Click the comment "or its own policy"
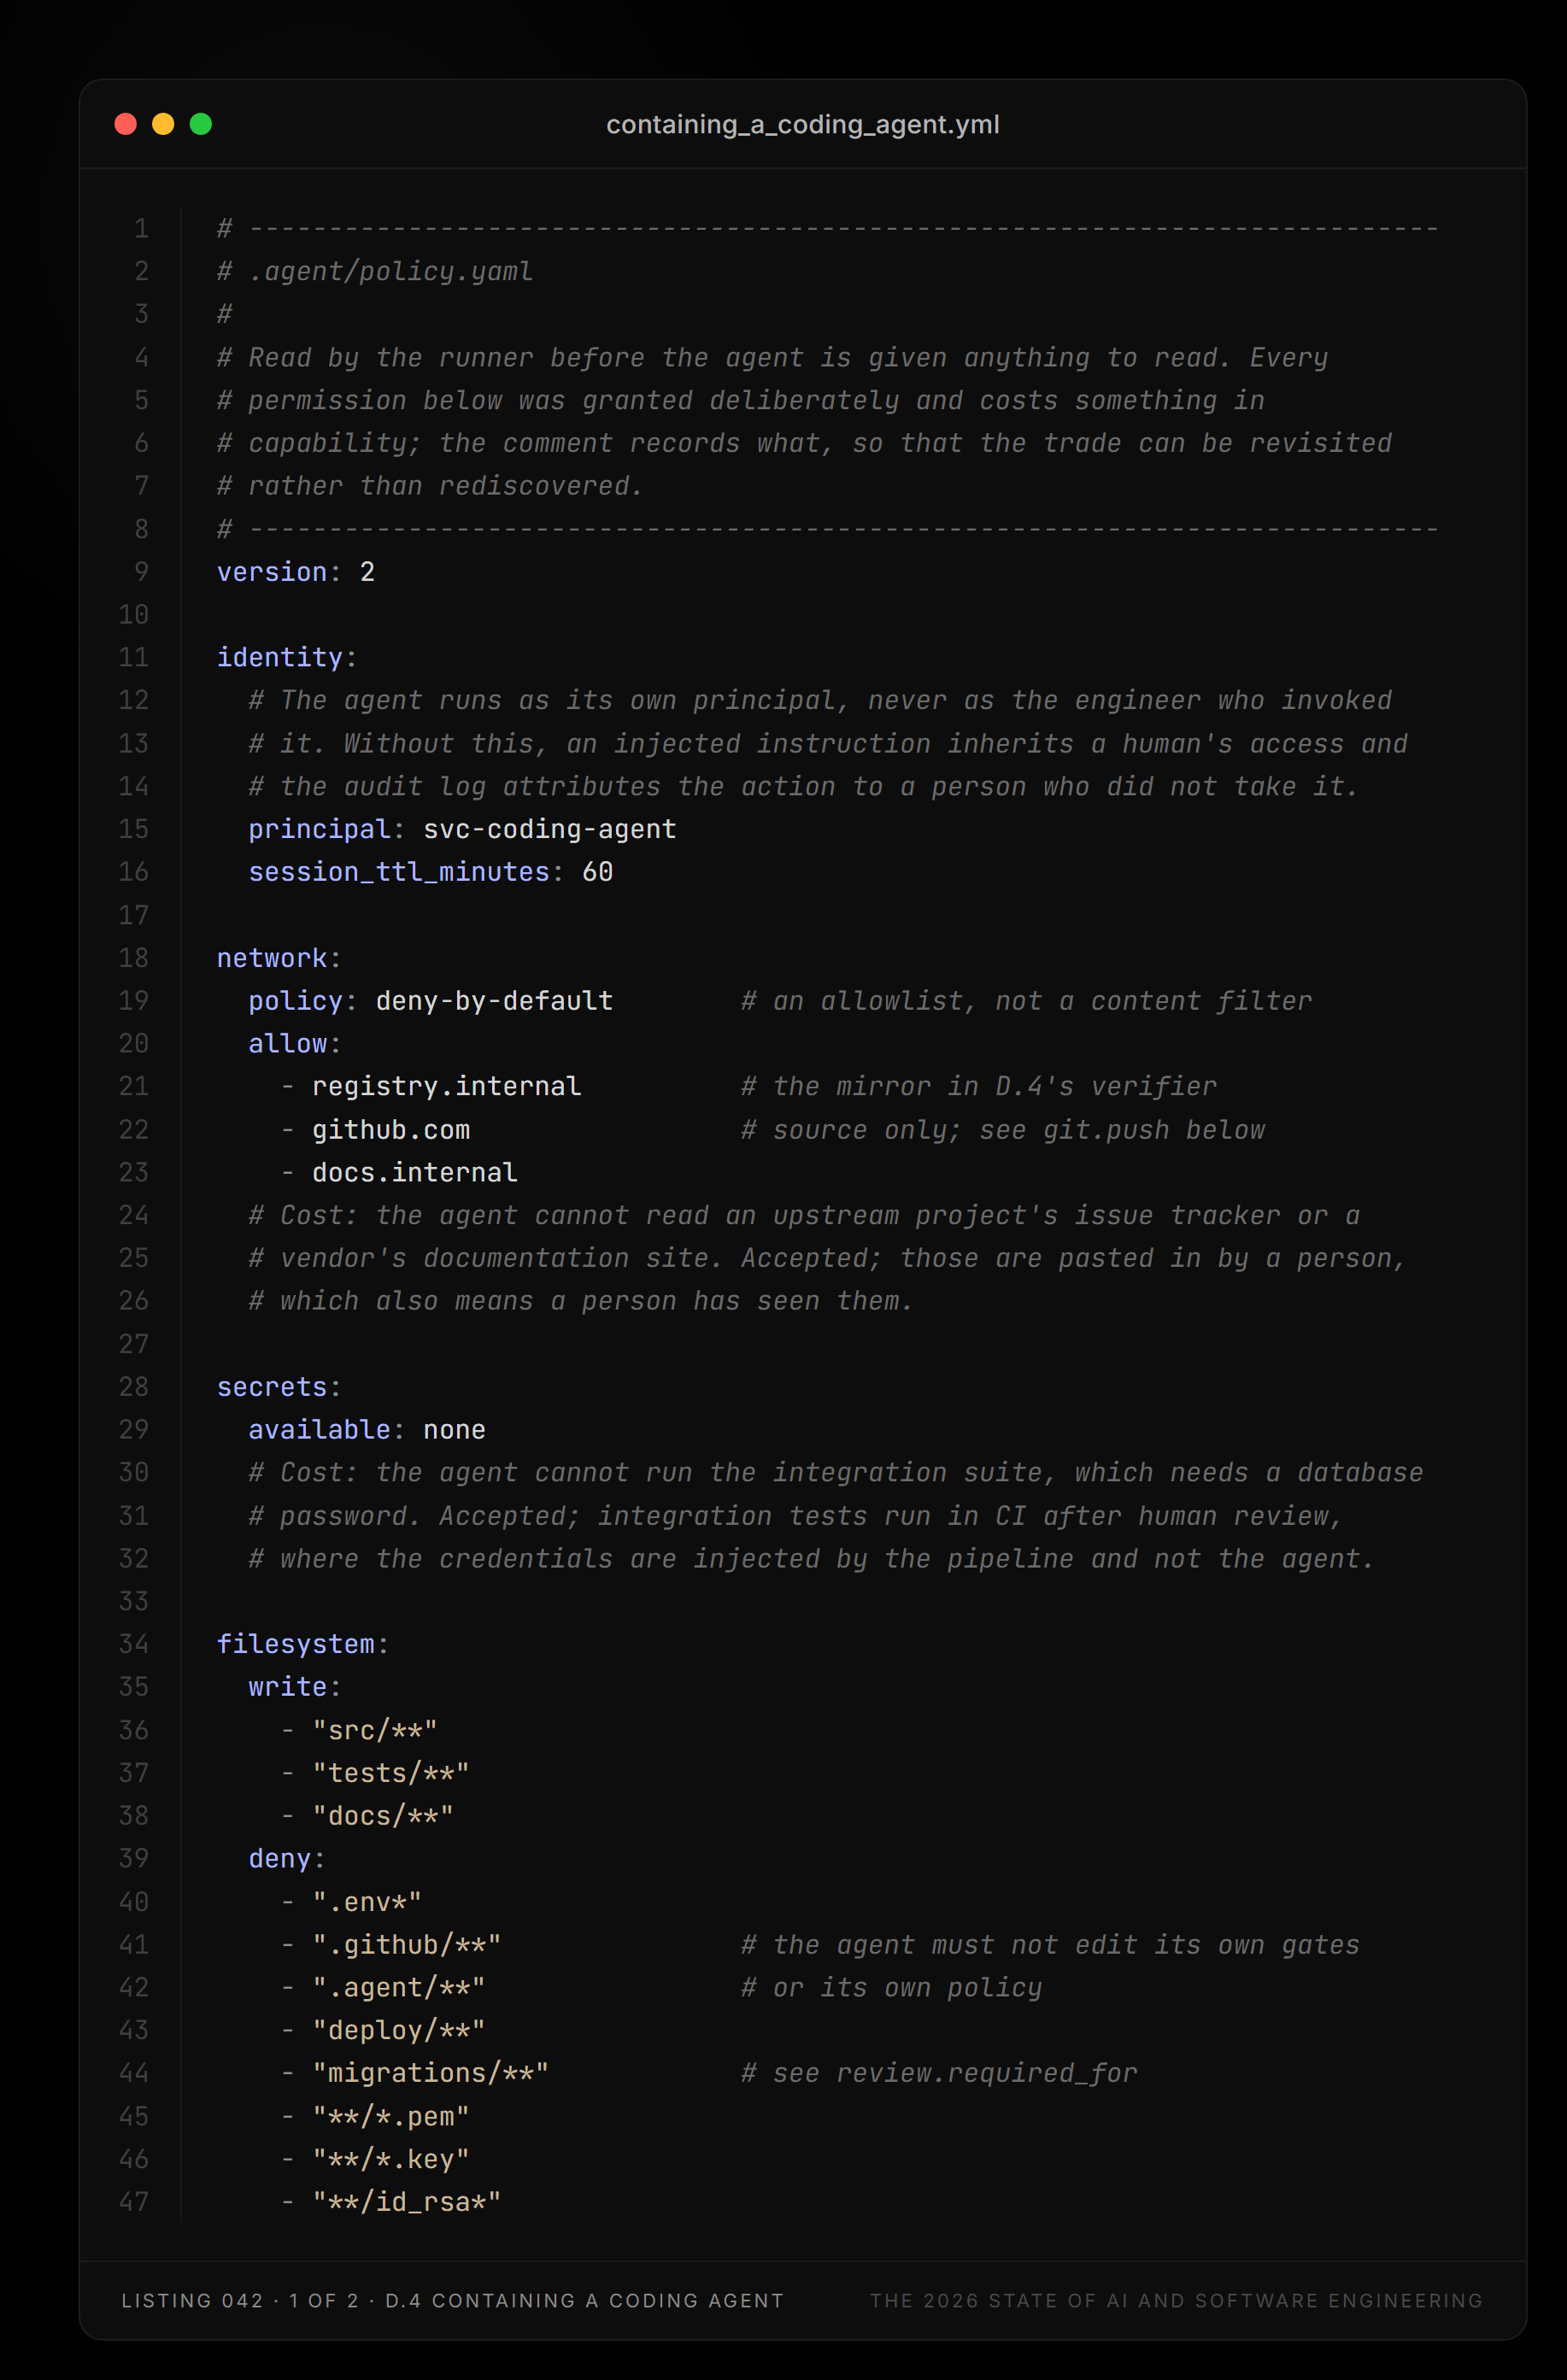1567x2380 pixels. click(x=908, y=1987)
